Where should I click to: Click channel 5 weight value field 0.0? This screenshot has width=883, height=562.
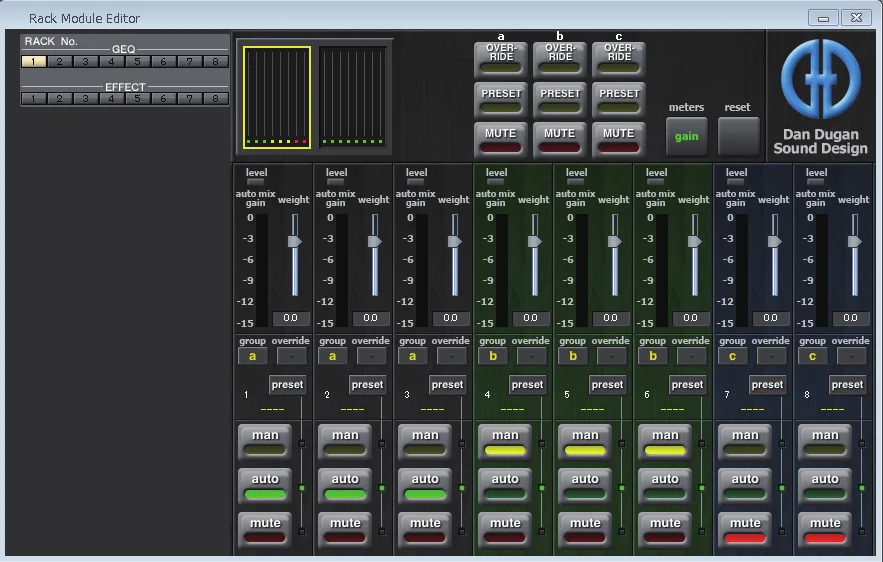[610, 318]
